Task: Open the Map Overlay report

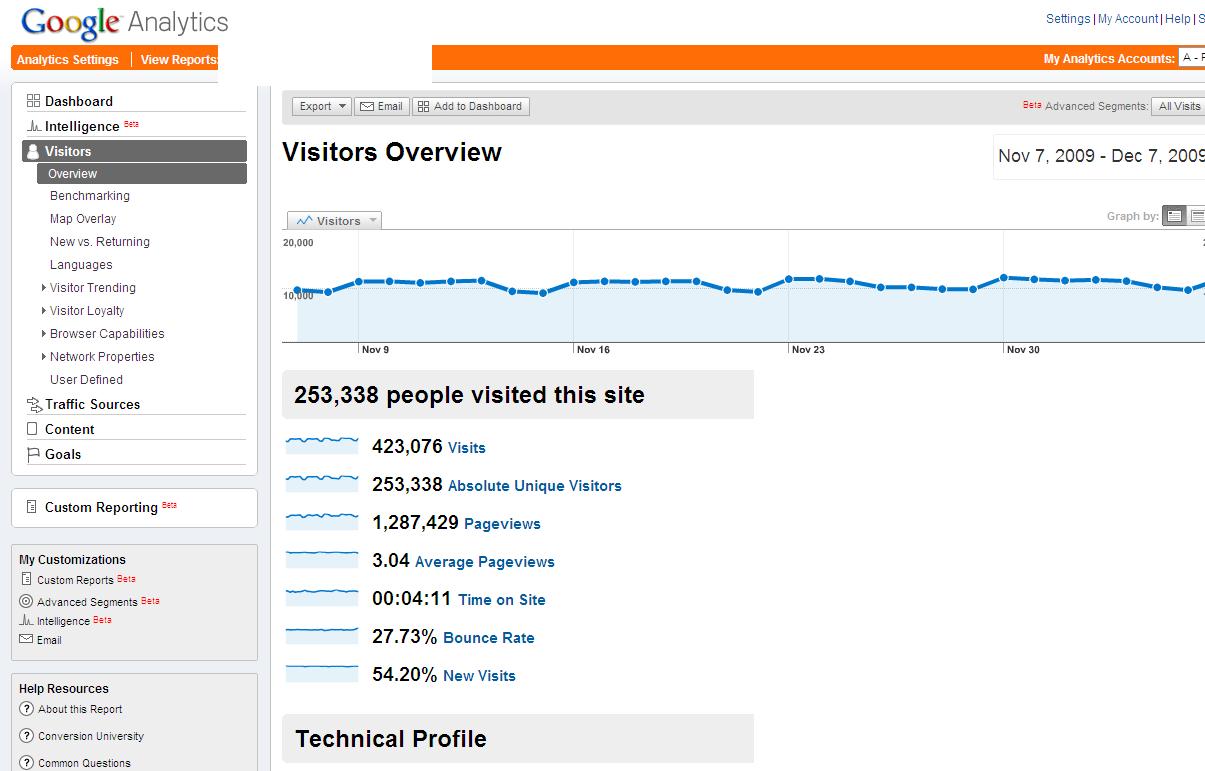Action: [83, 219]
